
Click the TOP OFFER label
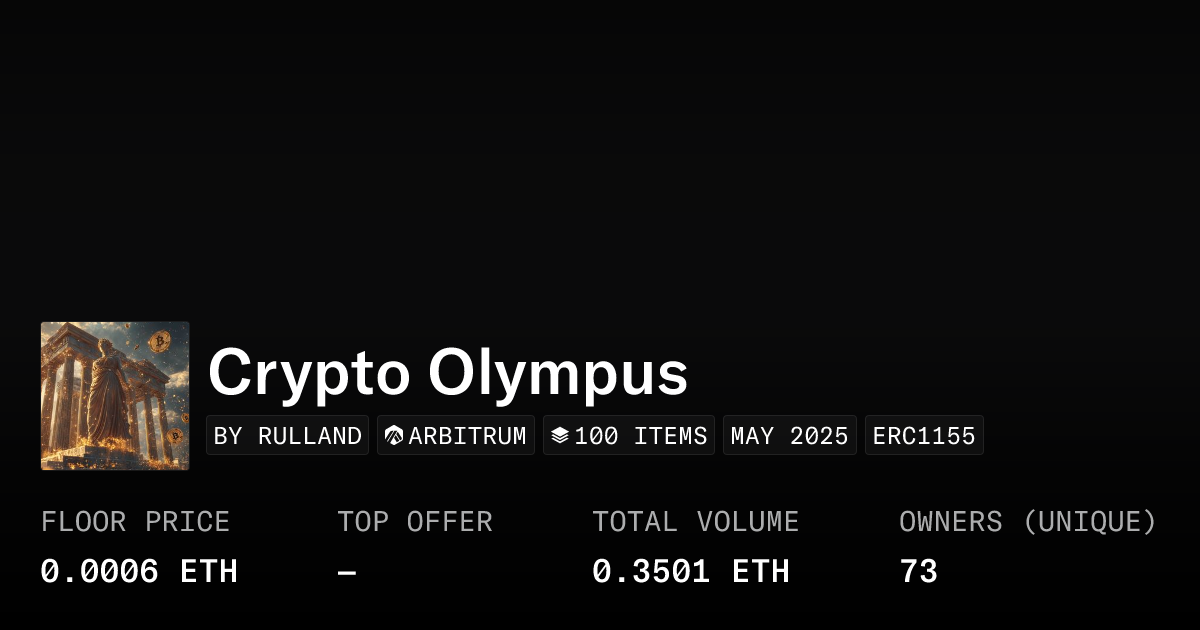click(x=415, y=522)
